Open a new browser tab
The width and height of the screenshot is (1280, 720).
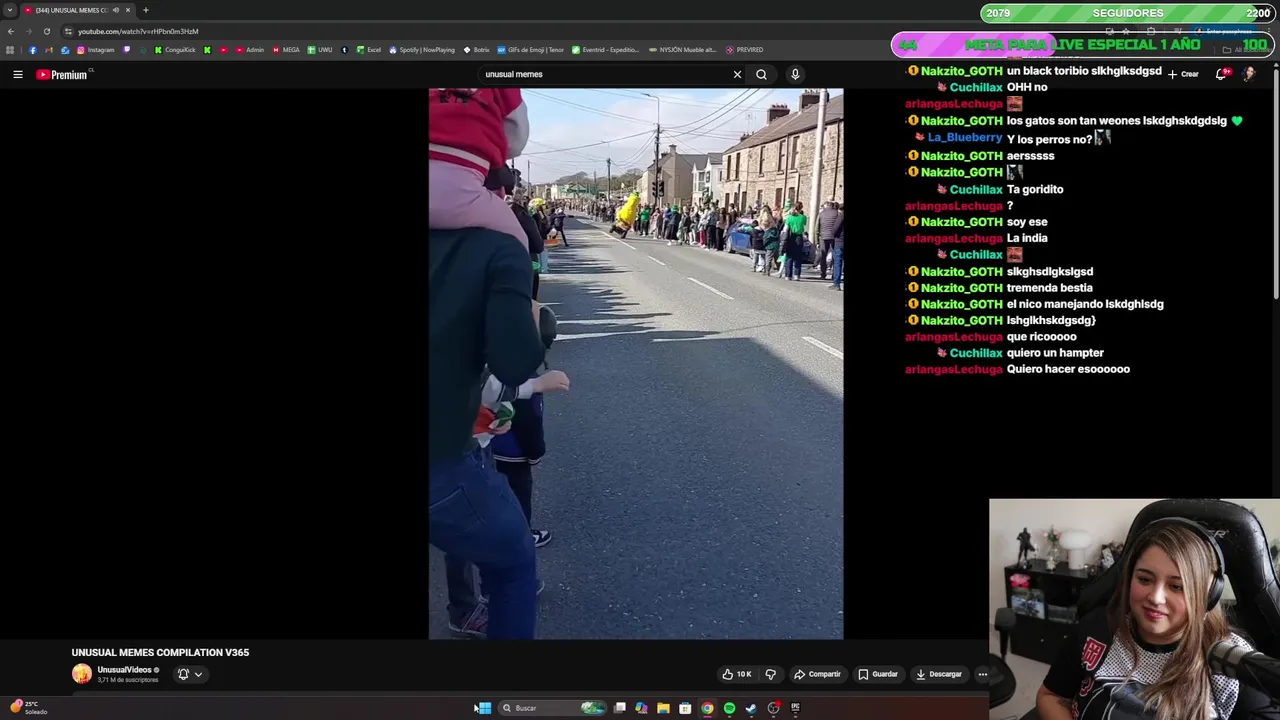[145, 10]
